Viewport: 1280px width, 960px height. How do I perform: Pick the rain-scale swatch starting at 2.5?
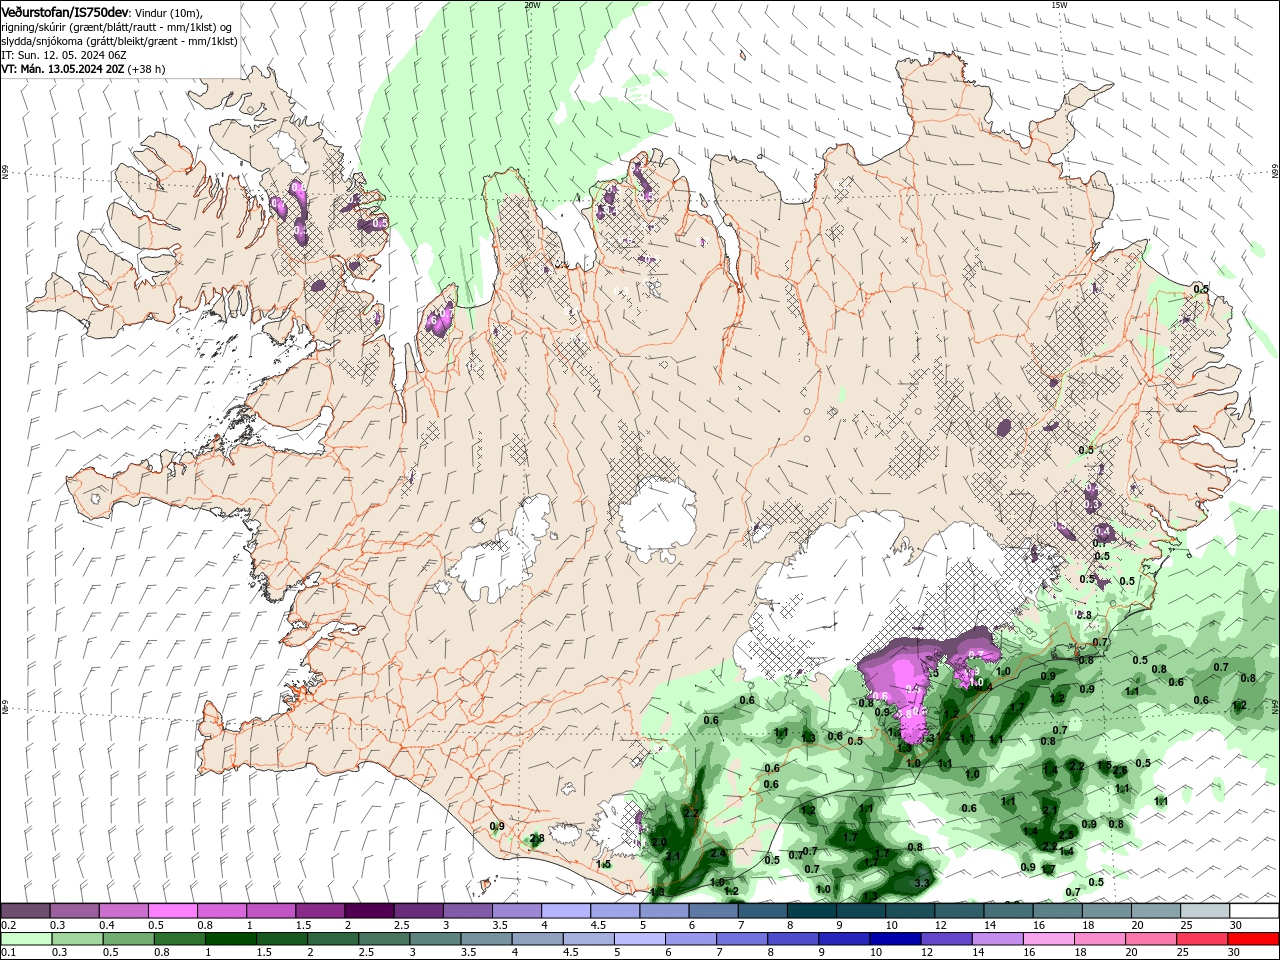tap(384, 939)
